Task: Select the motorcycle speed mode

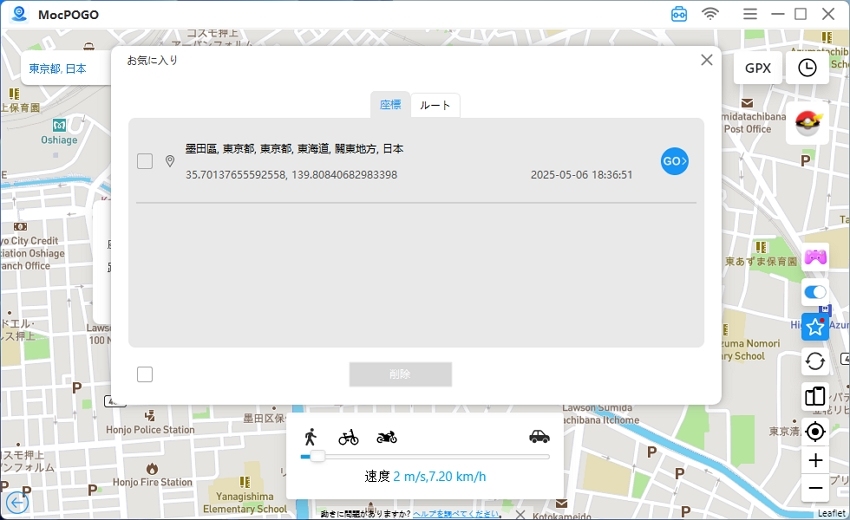Action: click(387, 437)
